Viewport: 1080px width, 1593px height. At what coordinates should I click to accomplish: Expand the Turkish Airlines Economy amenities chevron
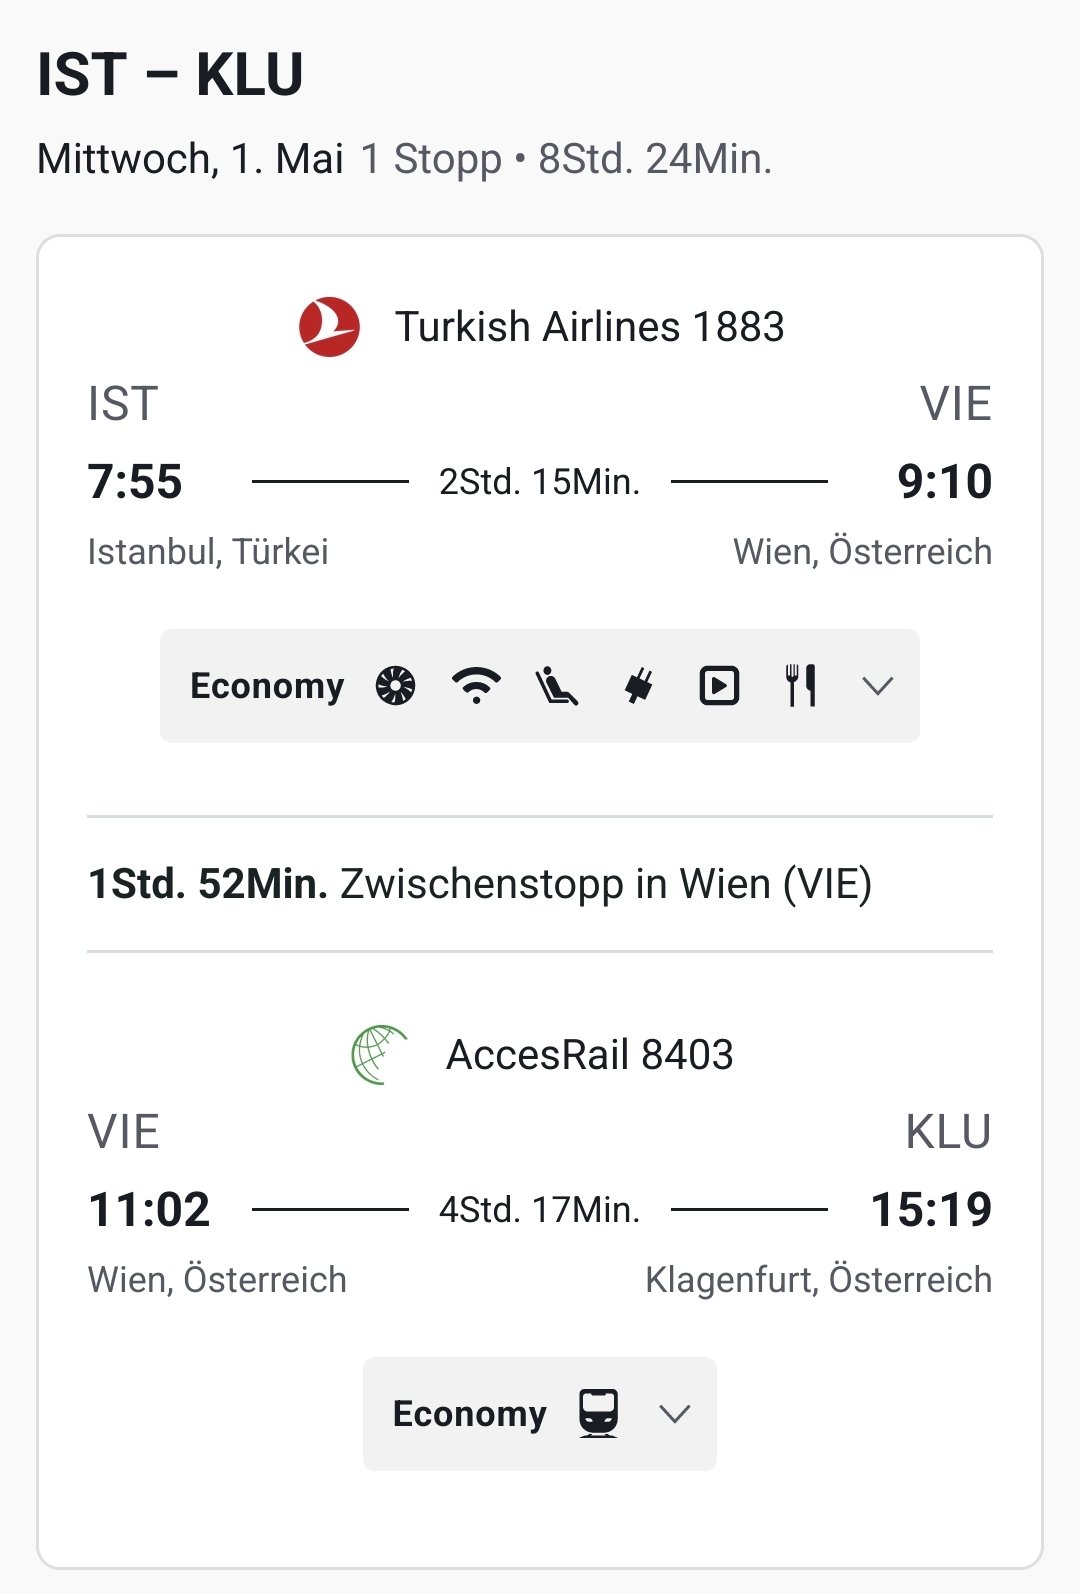pos(877,686)
